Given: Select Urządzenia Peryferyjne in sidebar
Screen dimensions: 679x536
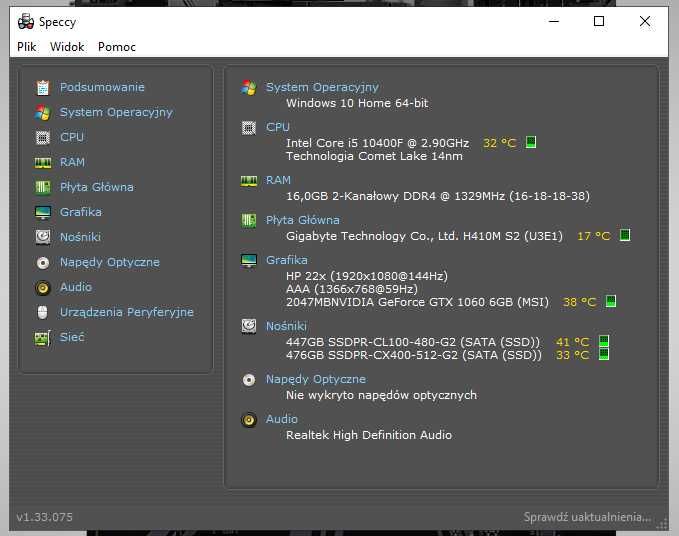Looking at the screenshot, I should tap(127, 312).
